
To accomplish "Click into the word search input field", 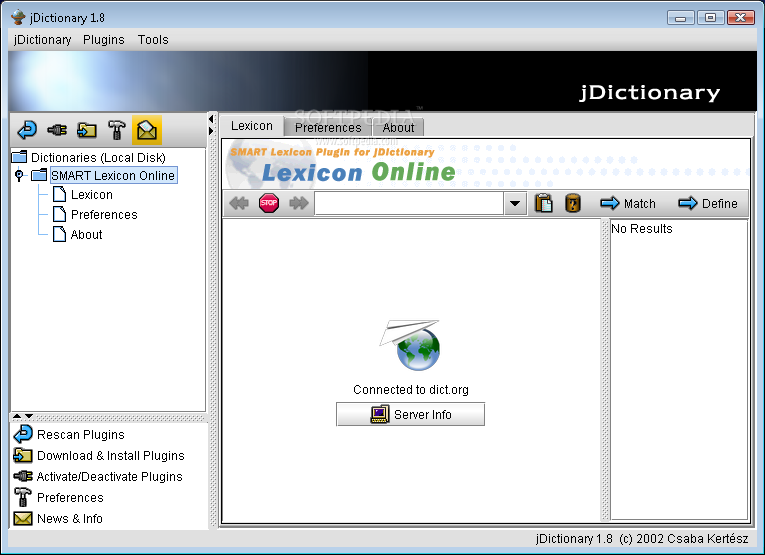I will pos(409,203).
